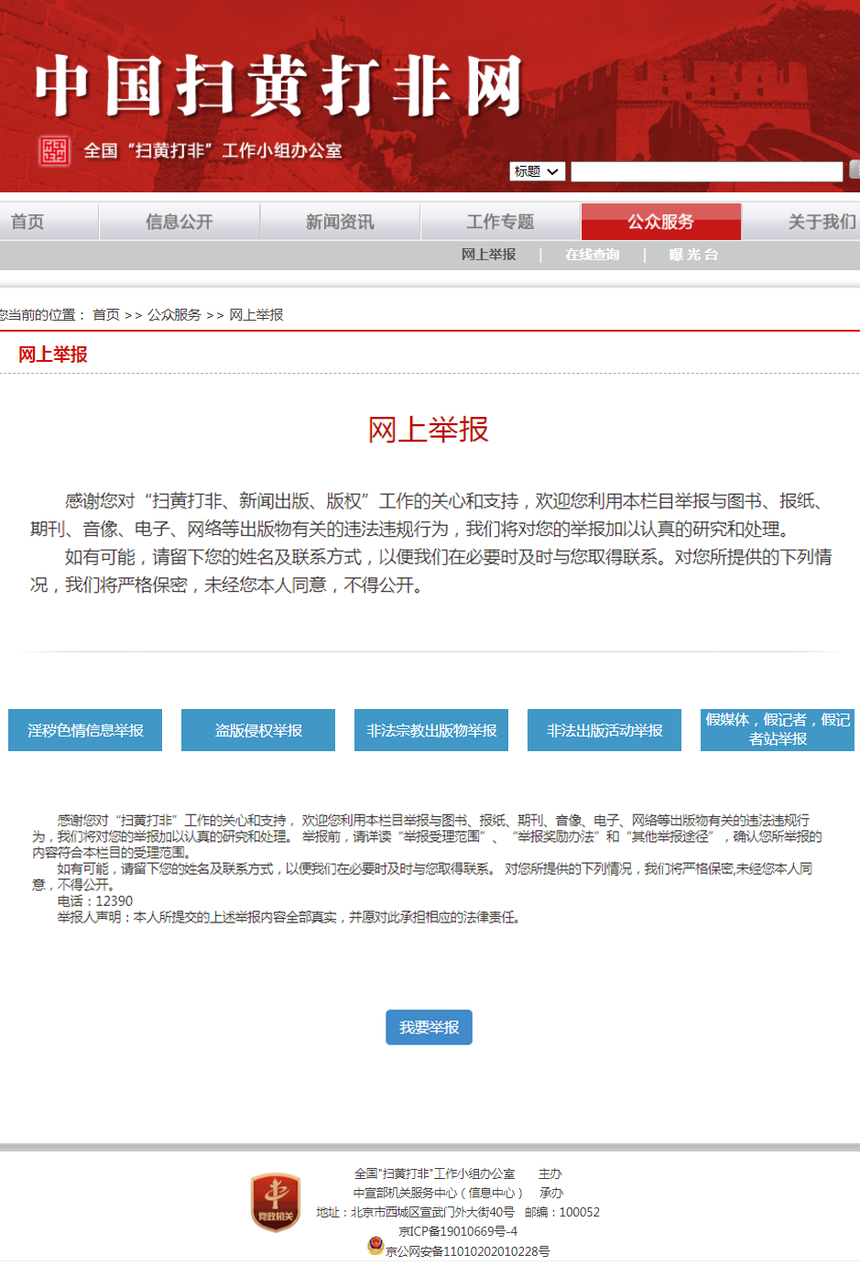Choose 在线查询 in the sub-navigation bar
The height and width of the screenshot is (1266, 860).
[x=592, y=255]
